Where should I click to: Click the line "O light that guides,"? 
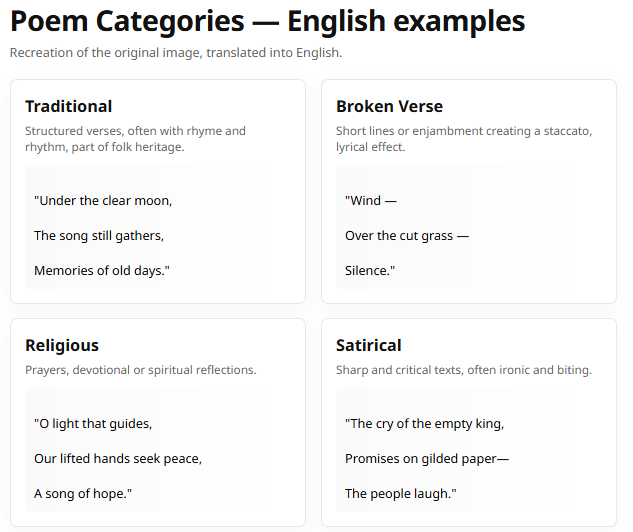tap(93, 423)
